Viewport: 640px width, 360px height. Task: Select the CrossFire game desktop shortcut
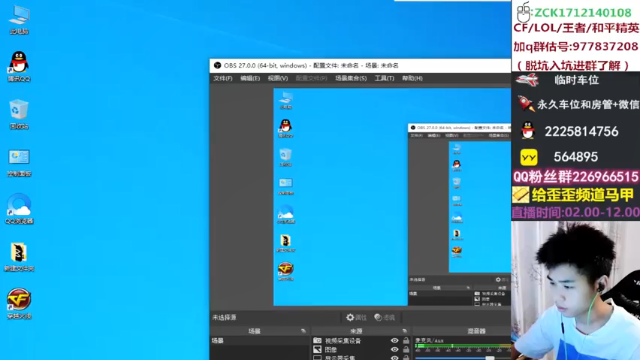[x=19, y=304]
